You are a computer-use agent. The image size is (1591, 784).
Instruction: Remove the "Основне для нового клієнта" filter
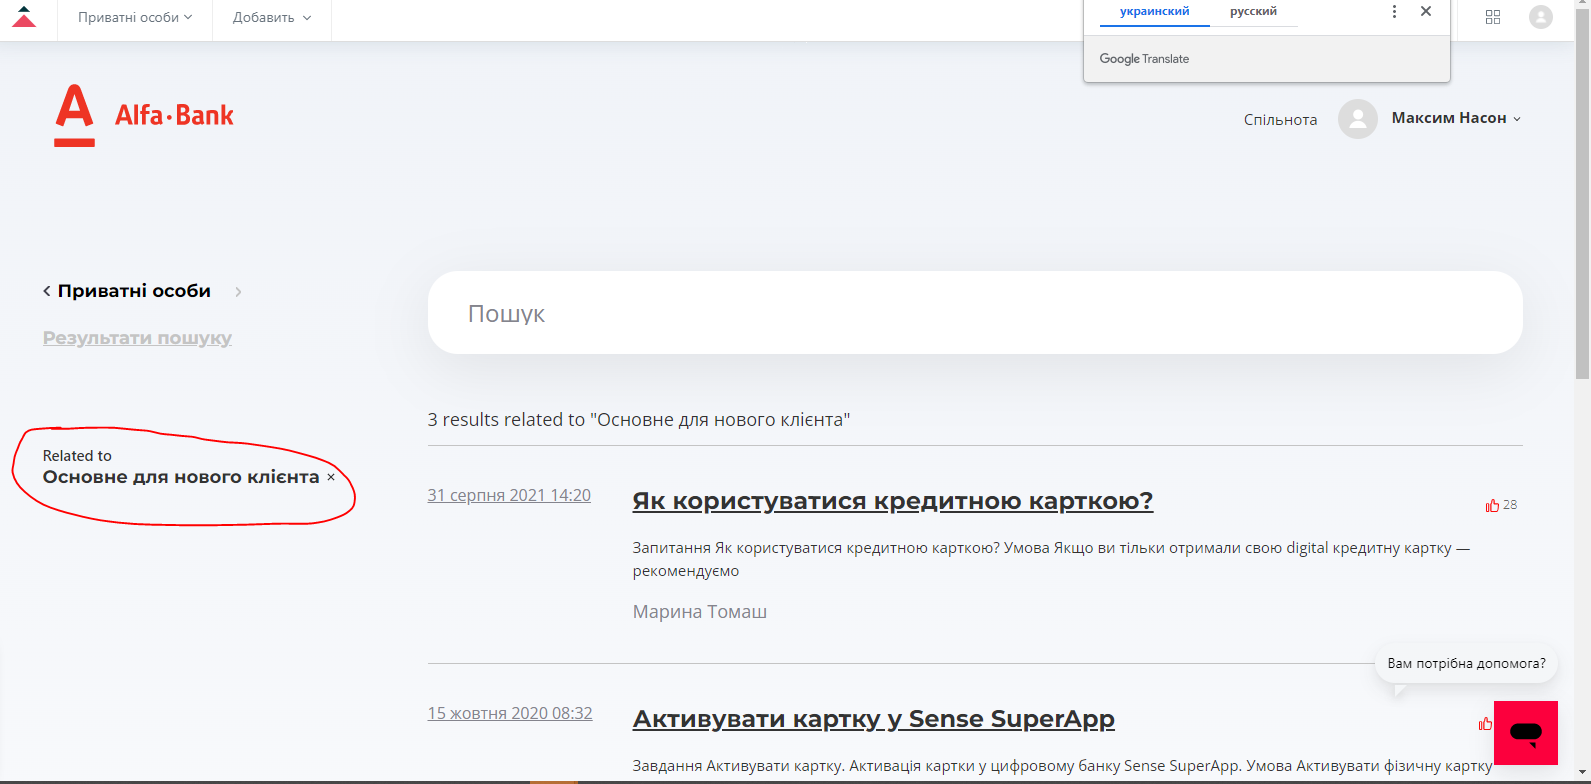pyautogui.click(x=331, y=478)
